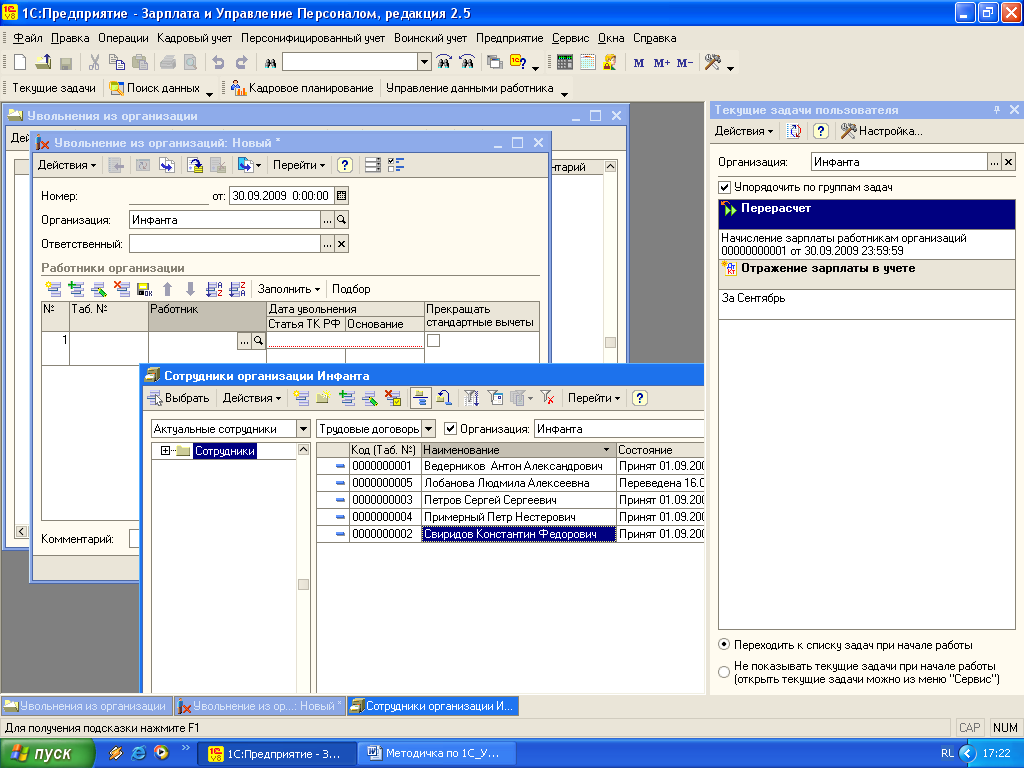
Task: Open the Воинский учет menu
Action: click(430, 38)
